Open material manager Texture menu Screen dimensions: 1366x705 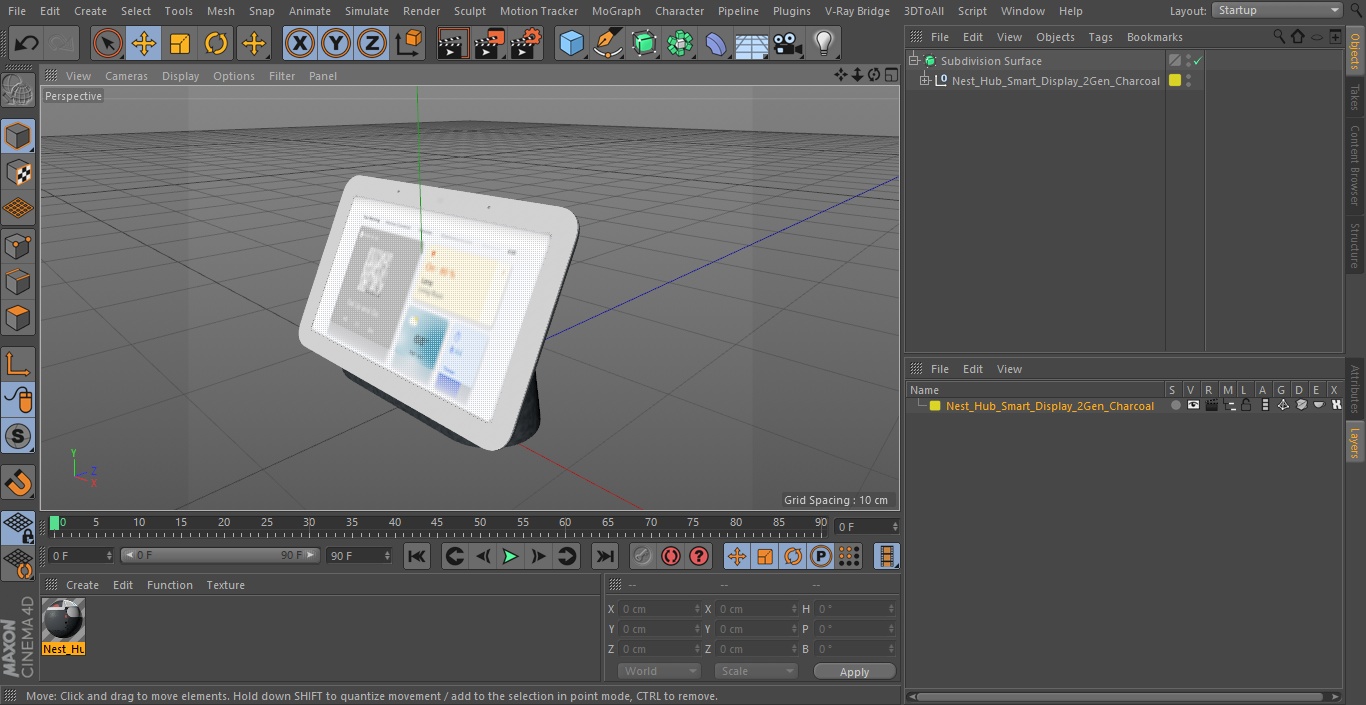pyautogui.click(x=225, y=585)
